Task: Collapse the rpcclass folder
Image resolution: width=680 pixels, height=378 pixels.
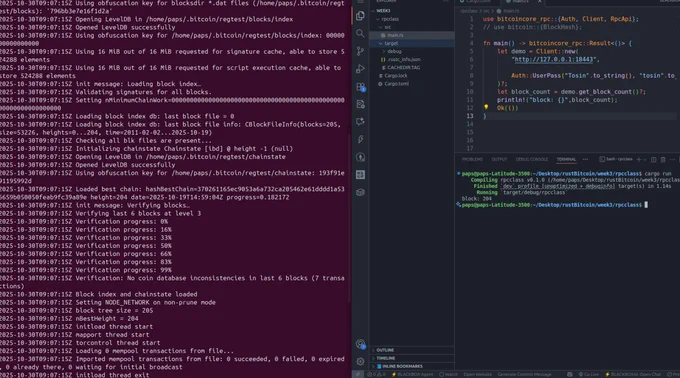Action: pyautogui.click(x=412, y=19)
